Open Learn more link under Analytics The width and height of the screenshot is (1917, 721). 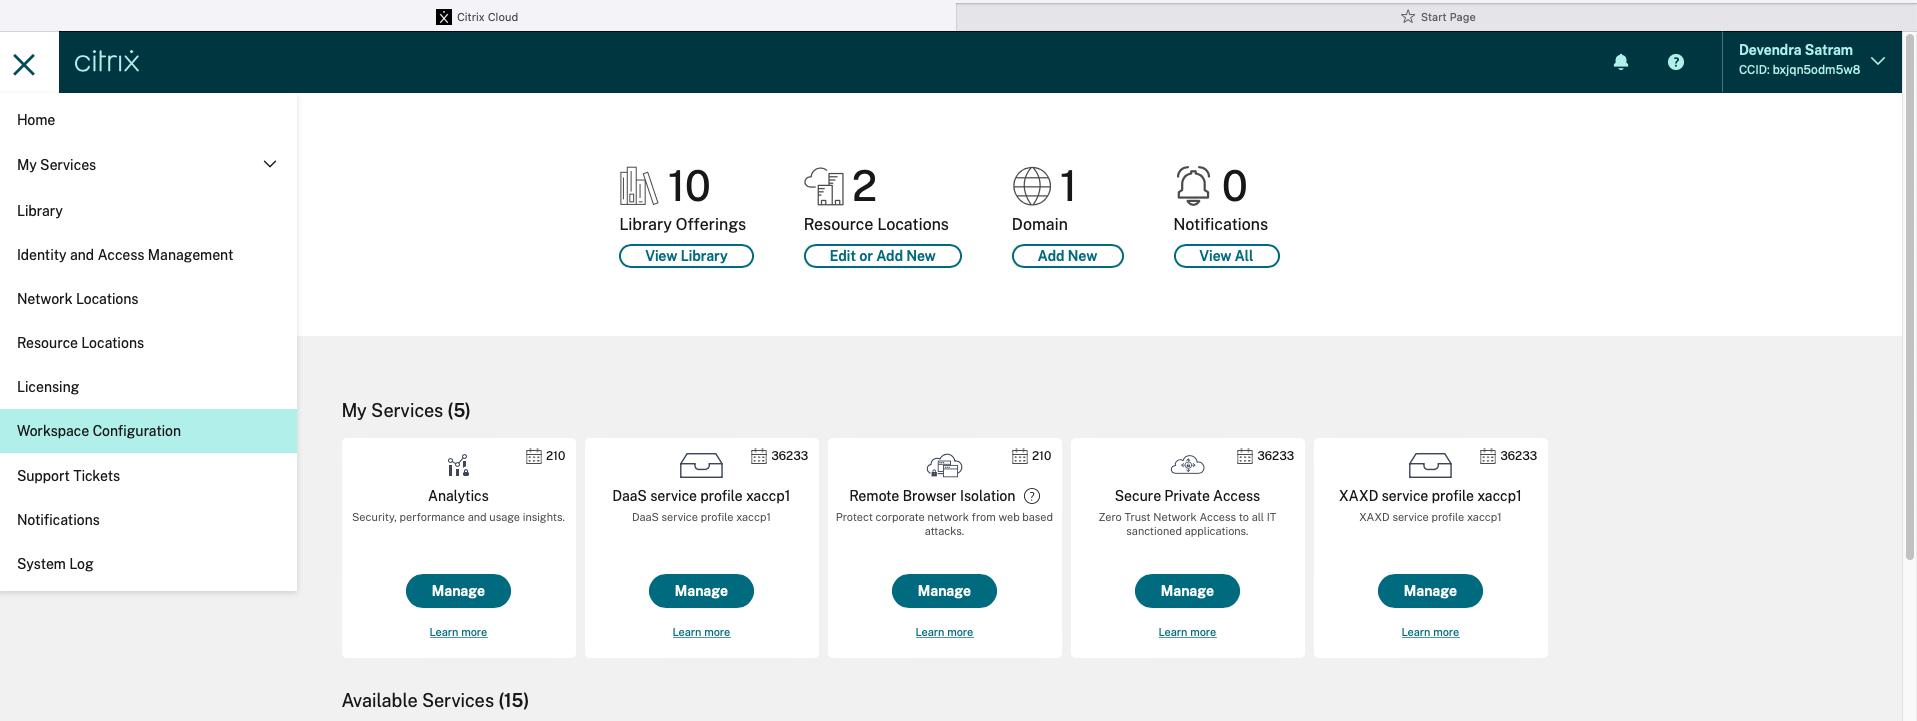[x=458, y=632]
